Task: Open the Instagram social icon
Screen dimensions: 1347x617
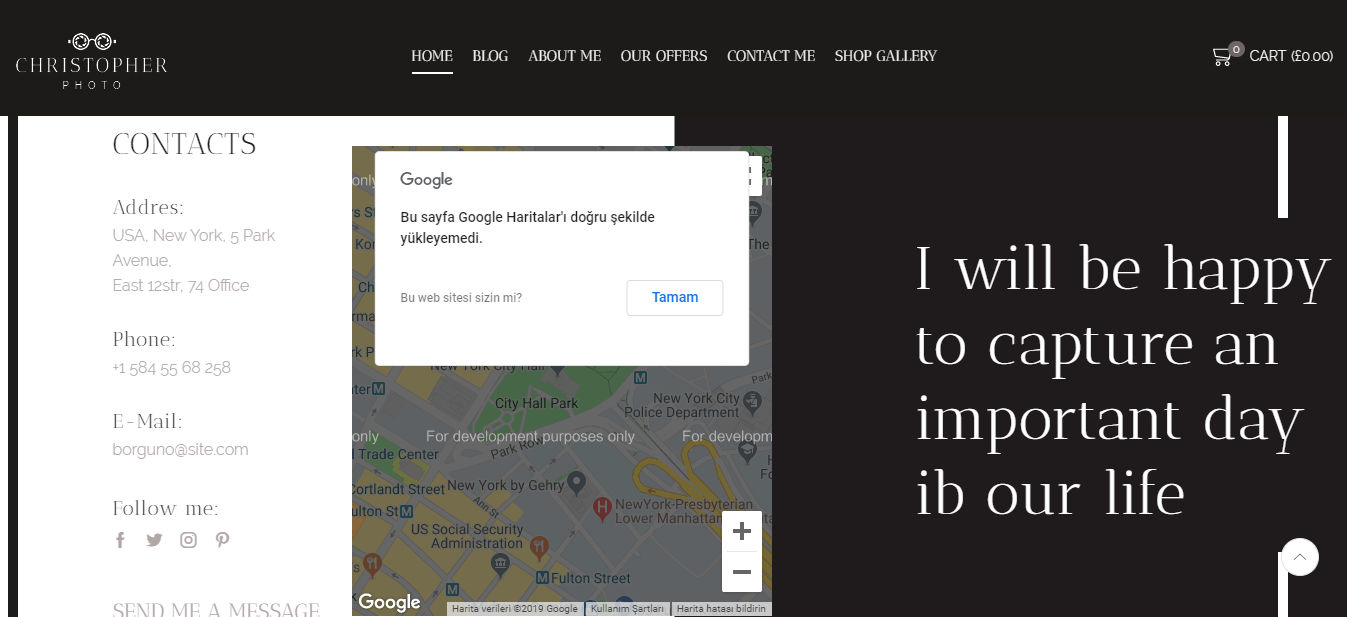Action: 188,540
